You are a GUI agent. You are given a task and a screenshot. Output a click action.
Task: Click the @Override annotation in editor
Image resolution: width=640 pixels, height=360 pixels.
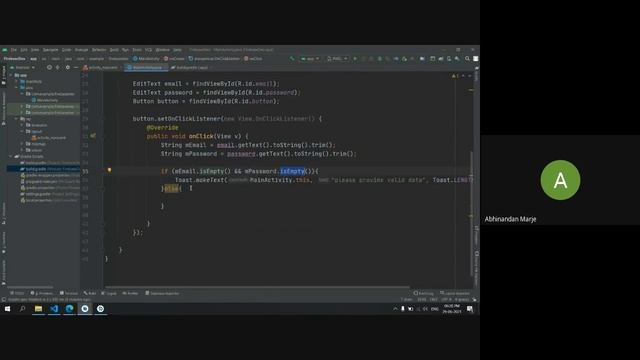coord(162,127)
